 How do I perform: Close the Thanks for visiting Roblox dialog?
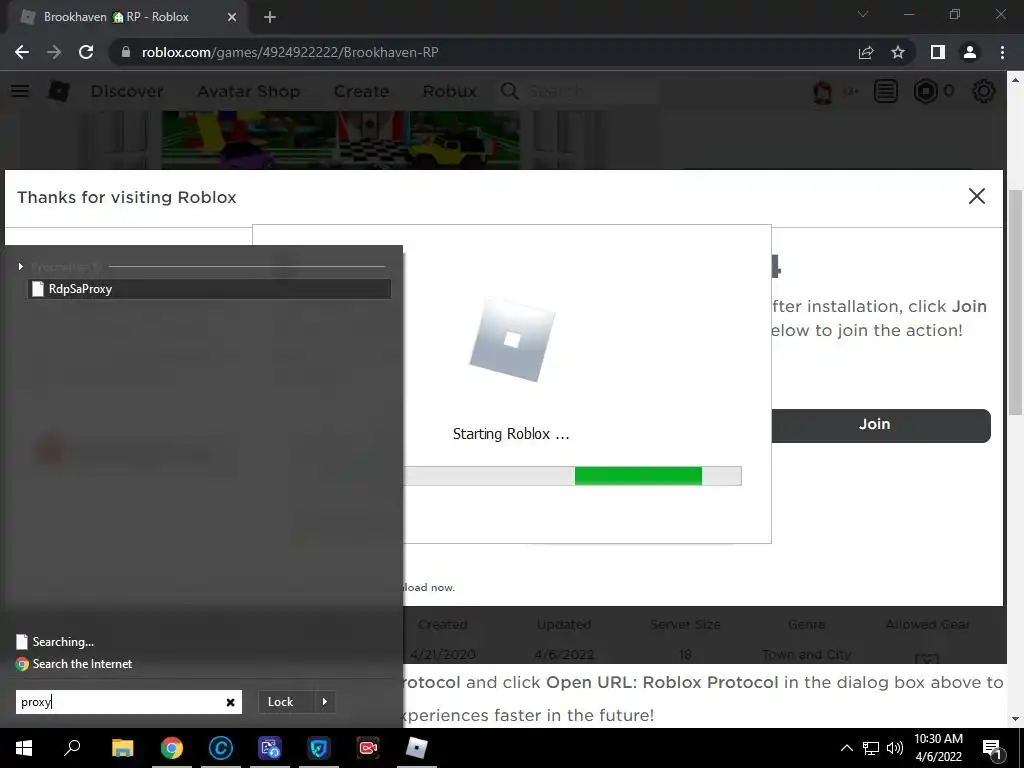976,196
